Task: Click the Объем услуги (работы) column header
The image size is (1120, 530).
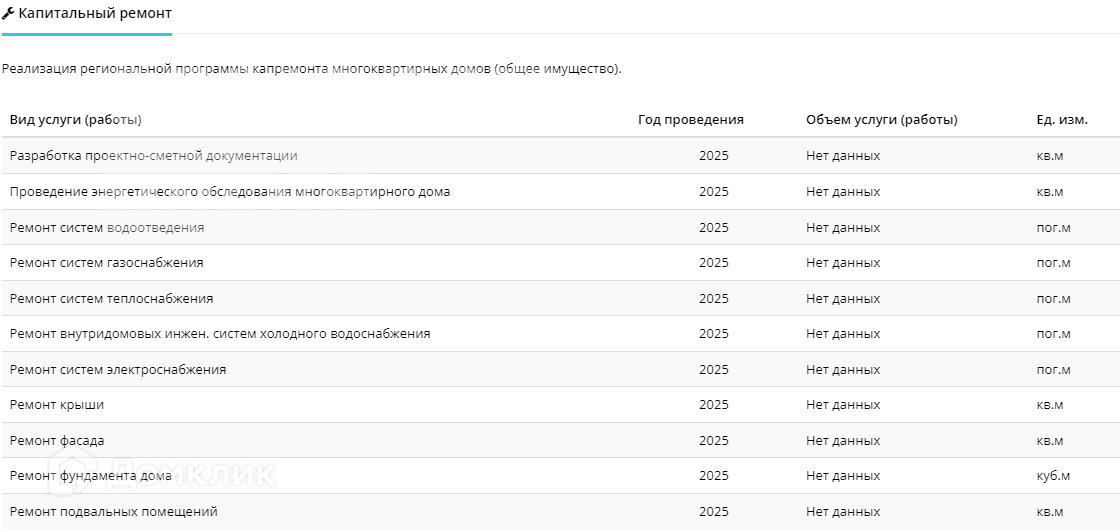Action: pyautogui.click(x=881, y=120)
